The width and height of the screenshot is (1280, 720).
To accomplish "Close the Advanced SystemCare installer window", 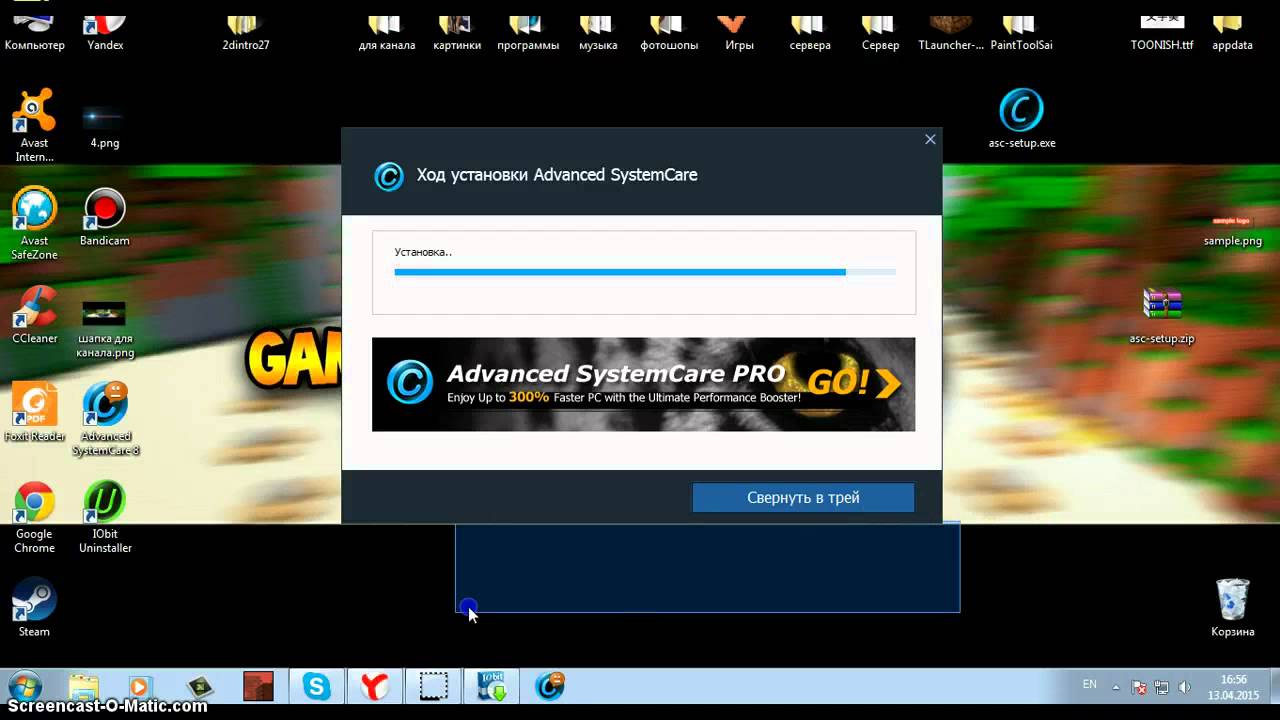I will [x=930, y=139].
